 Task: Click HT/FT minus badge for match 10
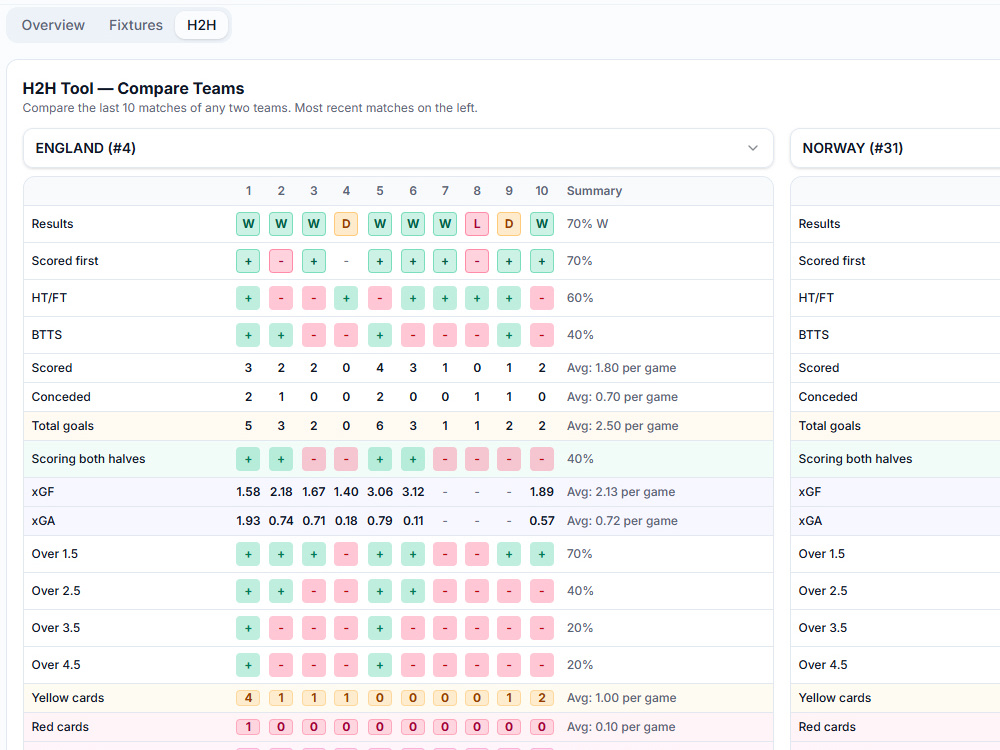(541, 298)
